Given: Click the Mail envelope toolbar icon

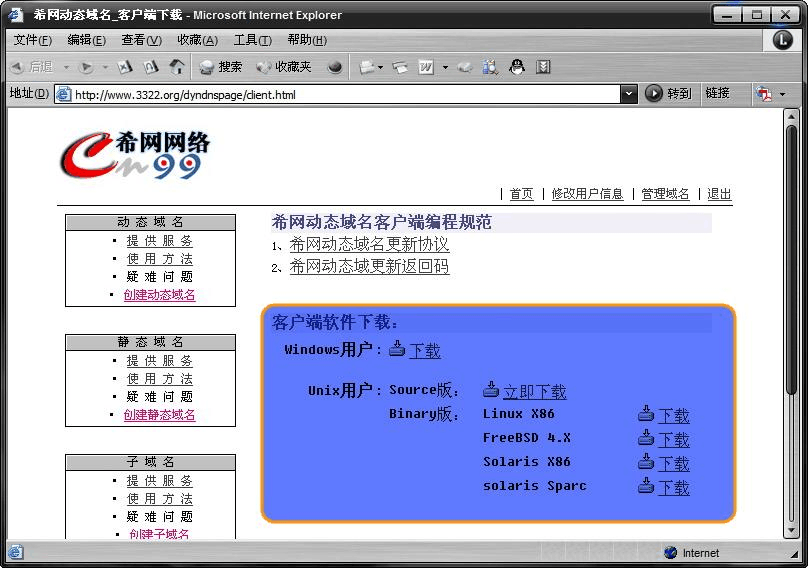Looking at the screenshot, I should 367,67.
